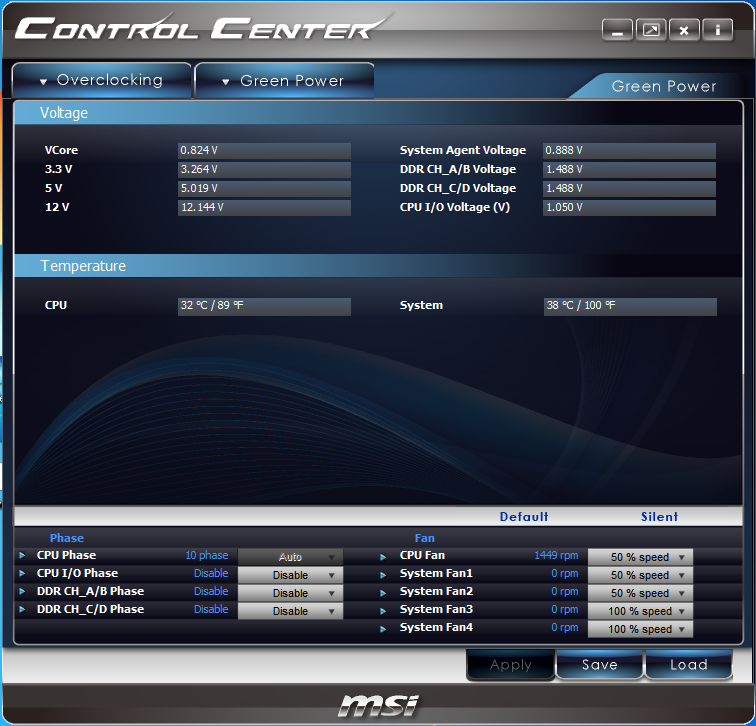
Task: Click the arrow icon beside System Fan2
Action: pyautogui.click(x=383, y=593)
